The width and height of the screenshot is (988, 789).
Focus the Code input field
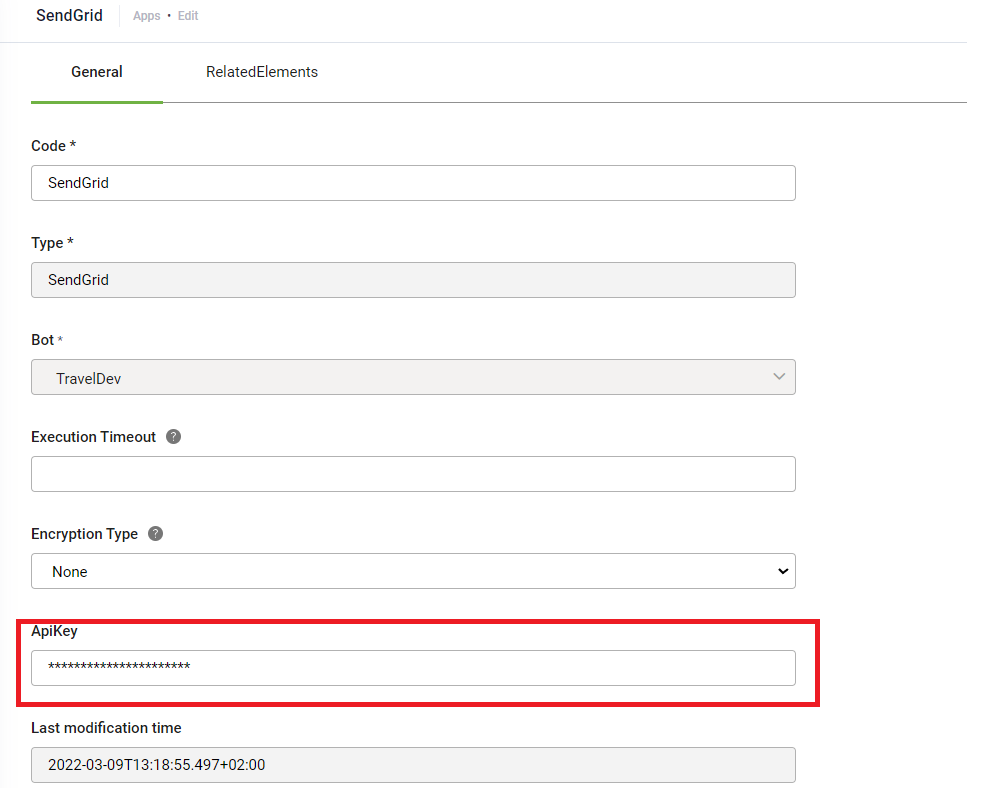tap(413, 183)
